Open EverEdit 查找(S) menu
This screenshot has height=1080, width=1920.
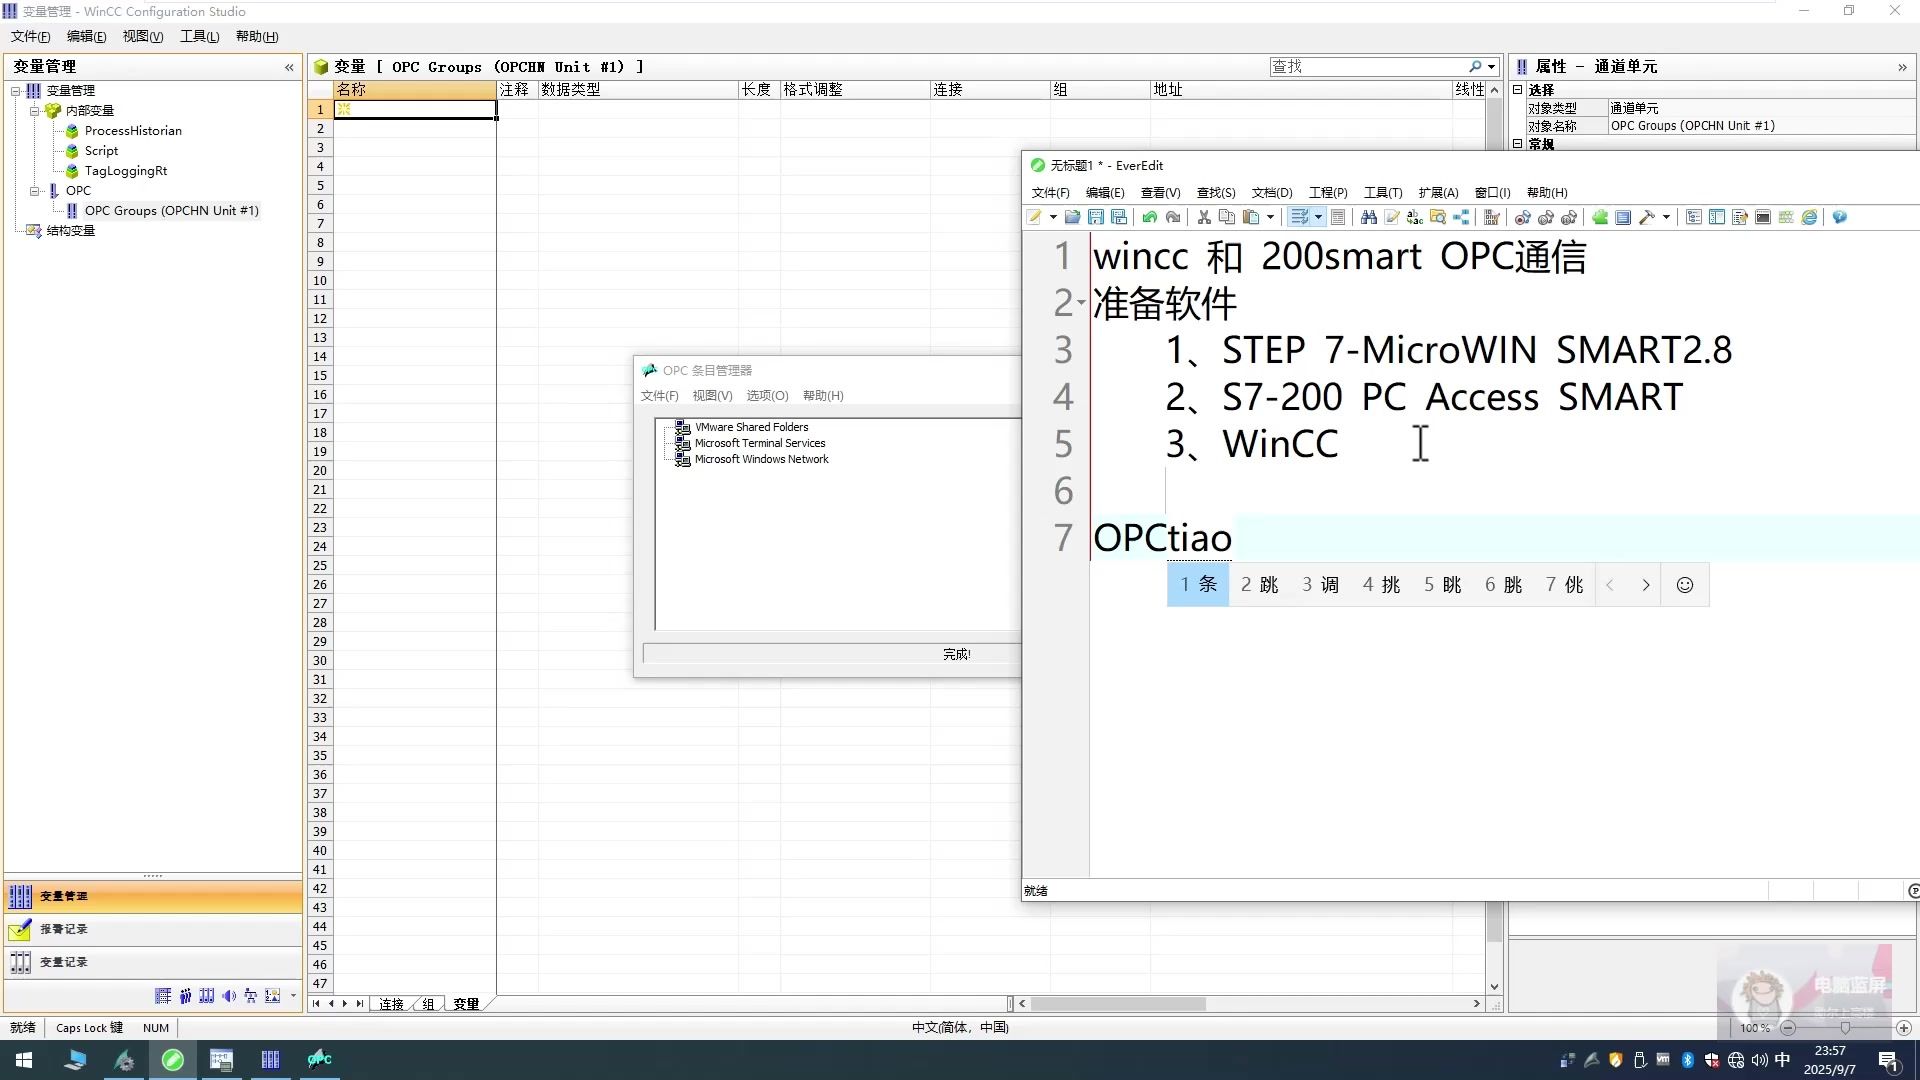(x=1216, y=193)
